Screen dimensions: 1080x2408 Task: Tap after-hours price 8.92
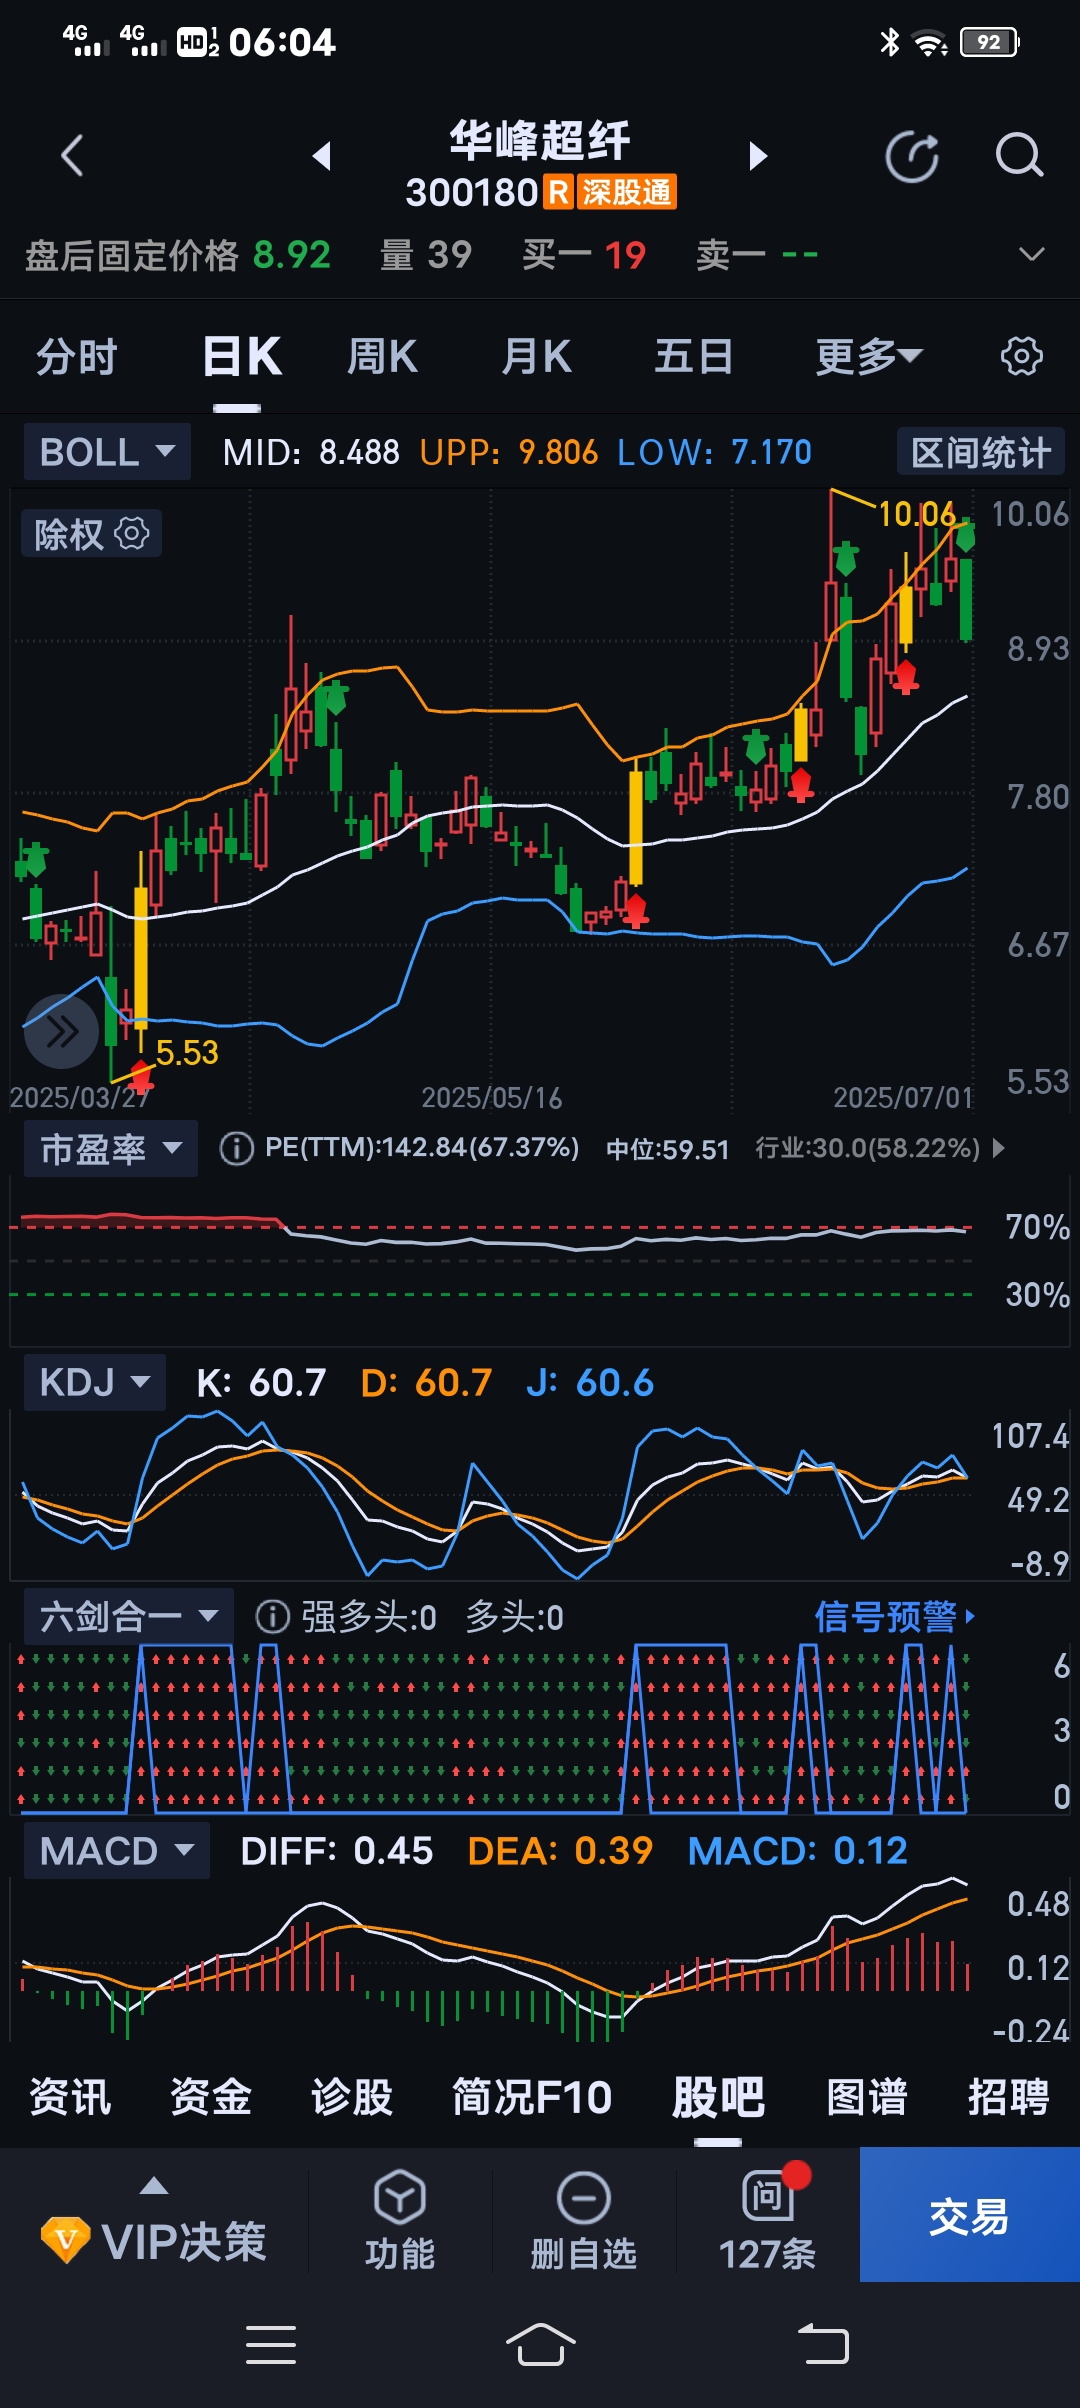[292, 255]
